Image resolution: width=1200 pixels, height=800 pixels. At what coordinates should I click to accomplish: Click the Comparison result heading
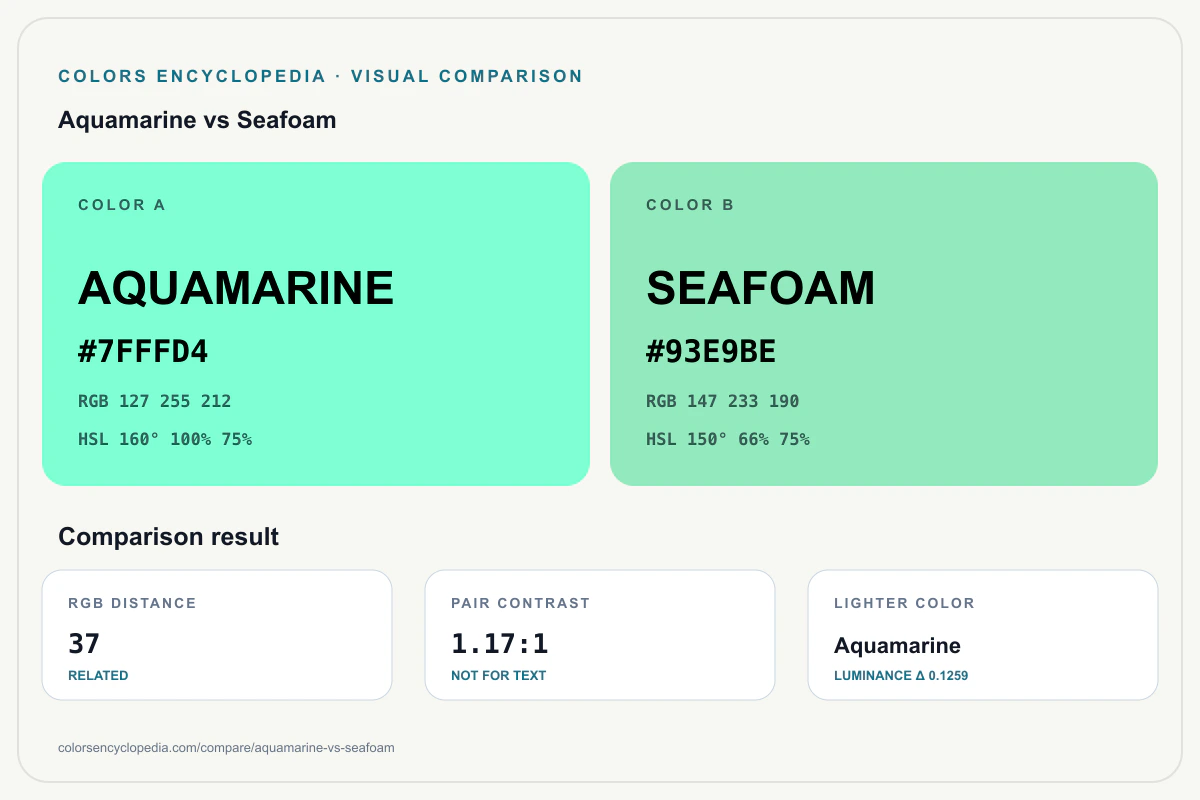(168, 537)
